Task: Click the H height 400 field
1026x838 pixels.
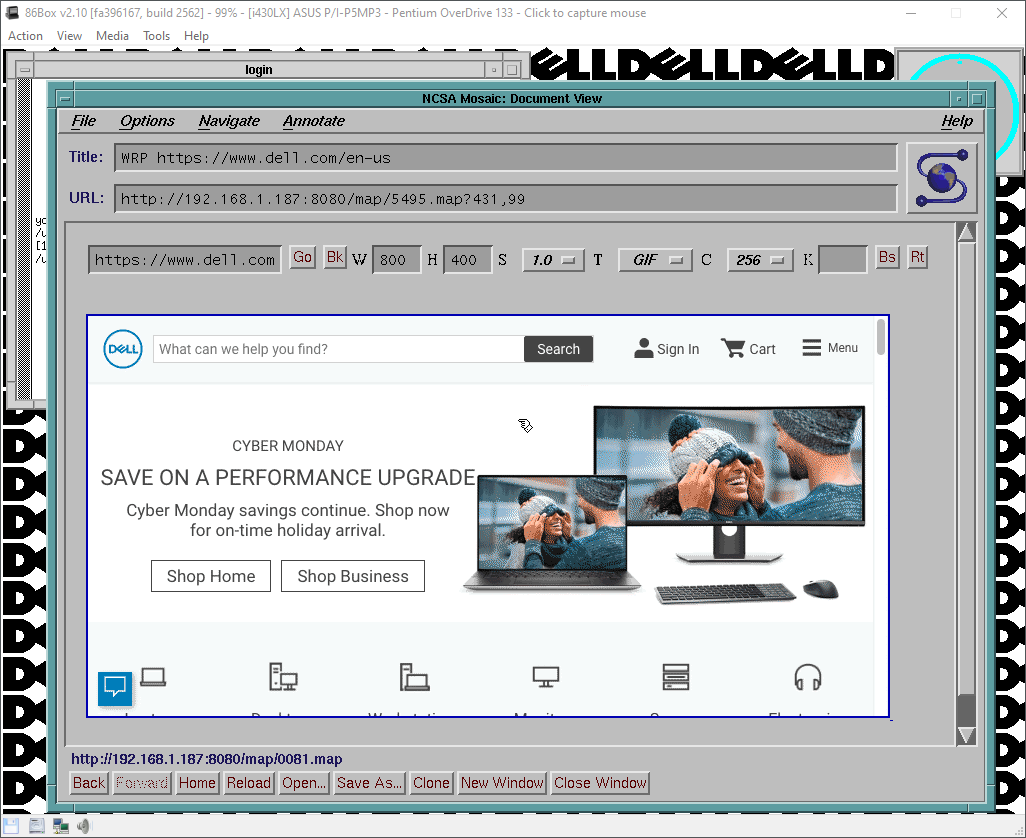Action: 467,260
